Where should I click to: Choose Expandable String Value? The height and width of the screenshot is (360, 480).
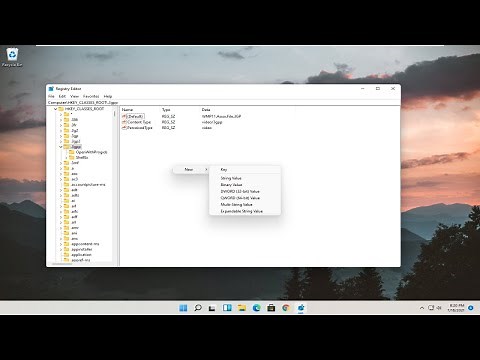(x=245, y=211)
